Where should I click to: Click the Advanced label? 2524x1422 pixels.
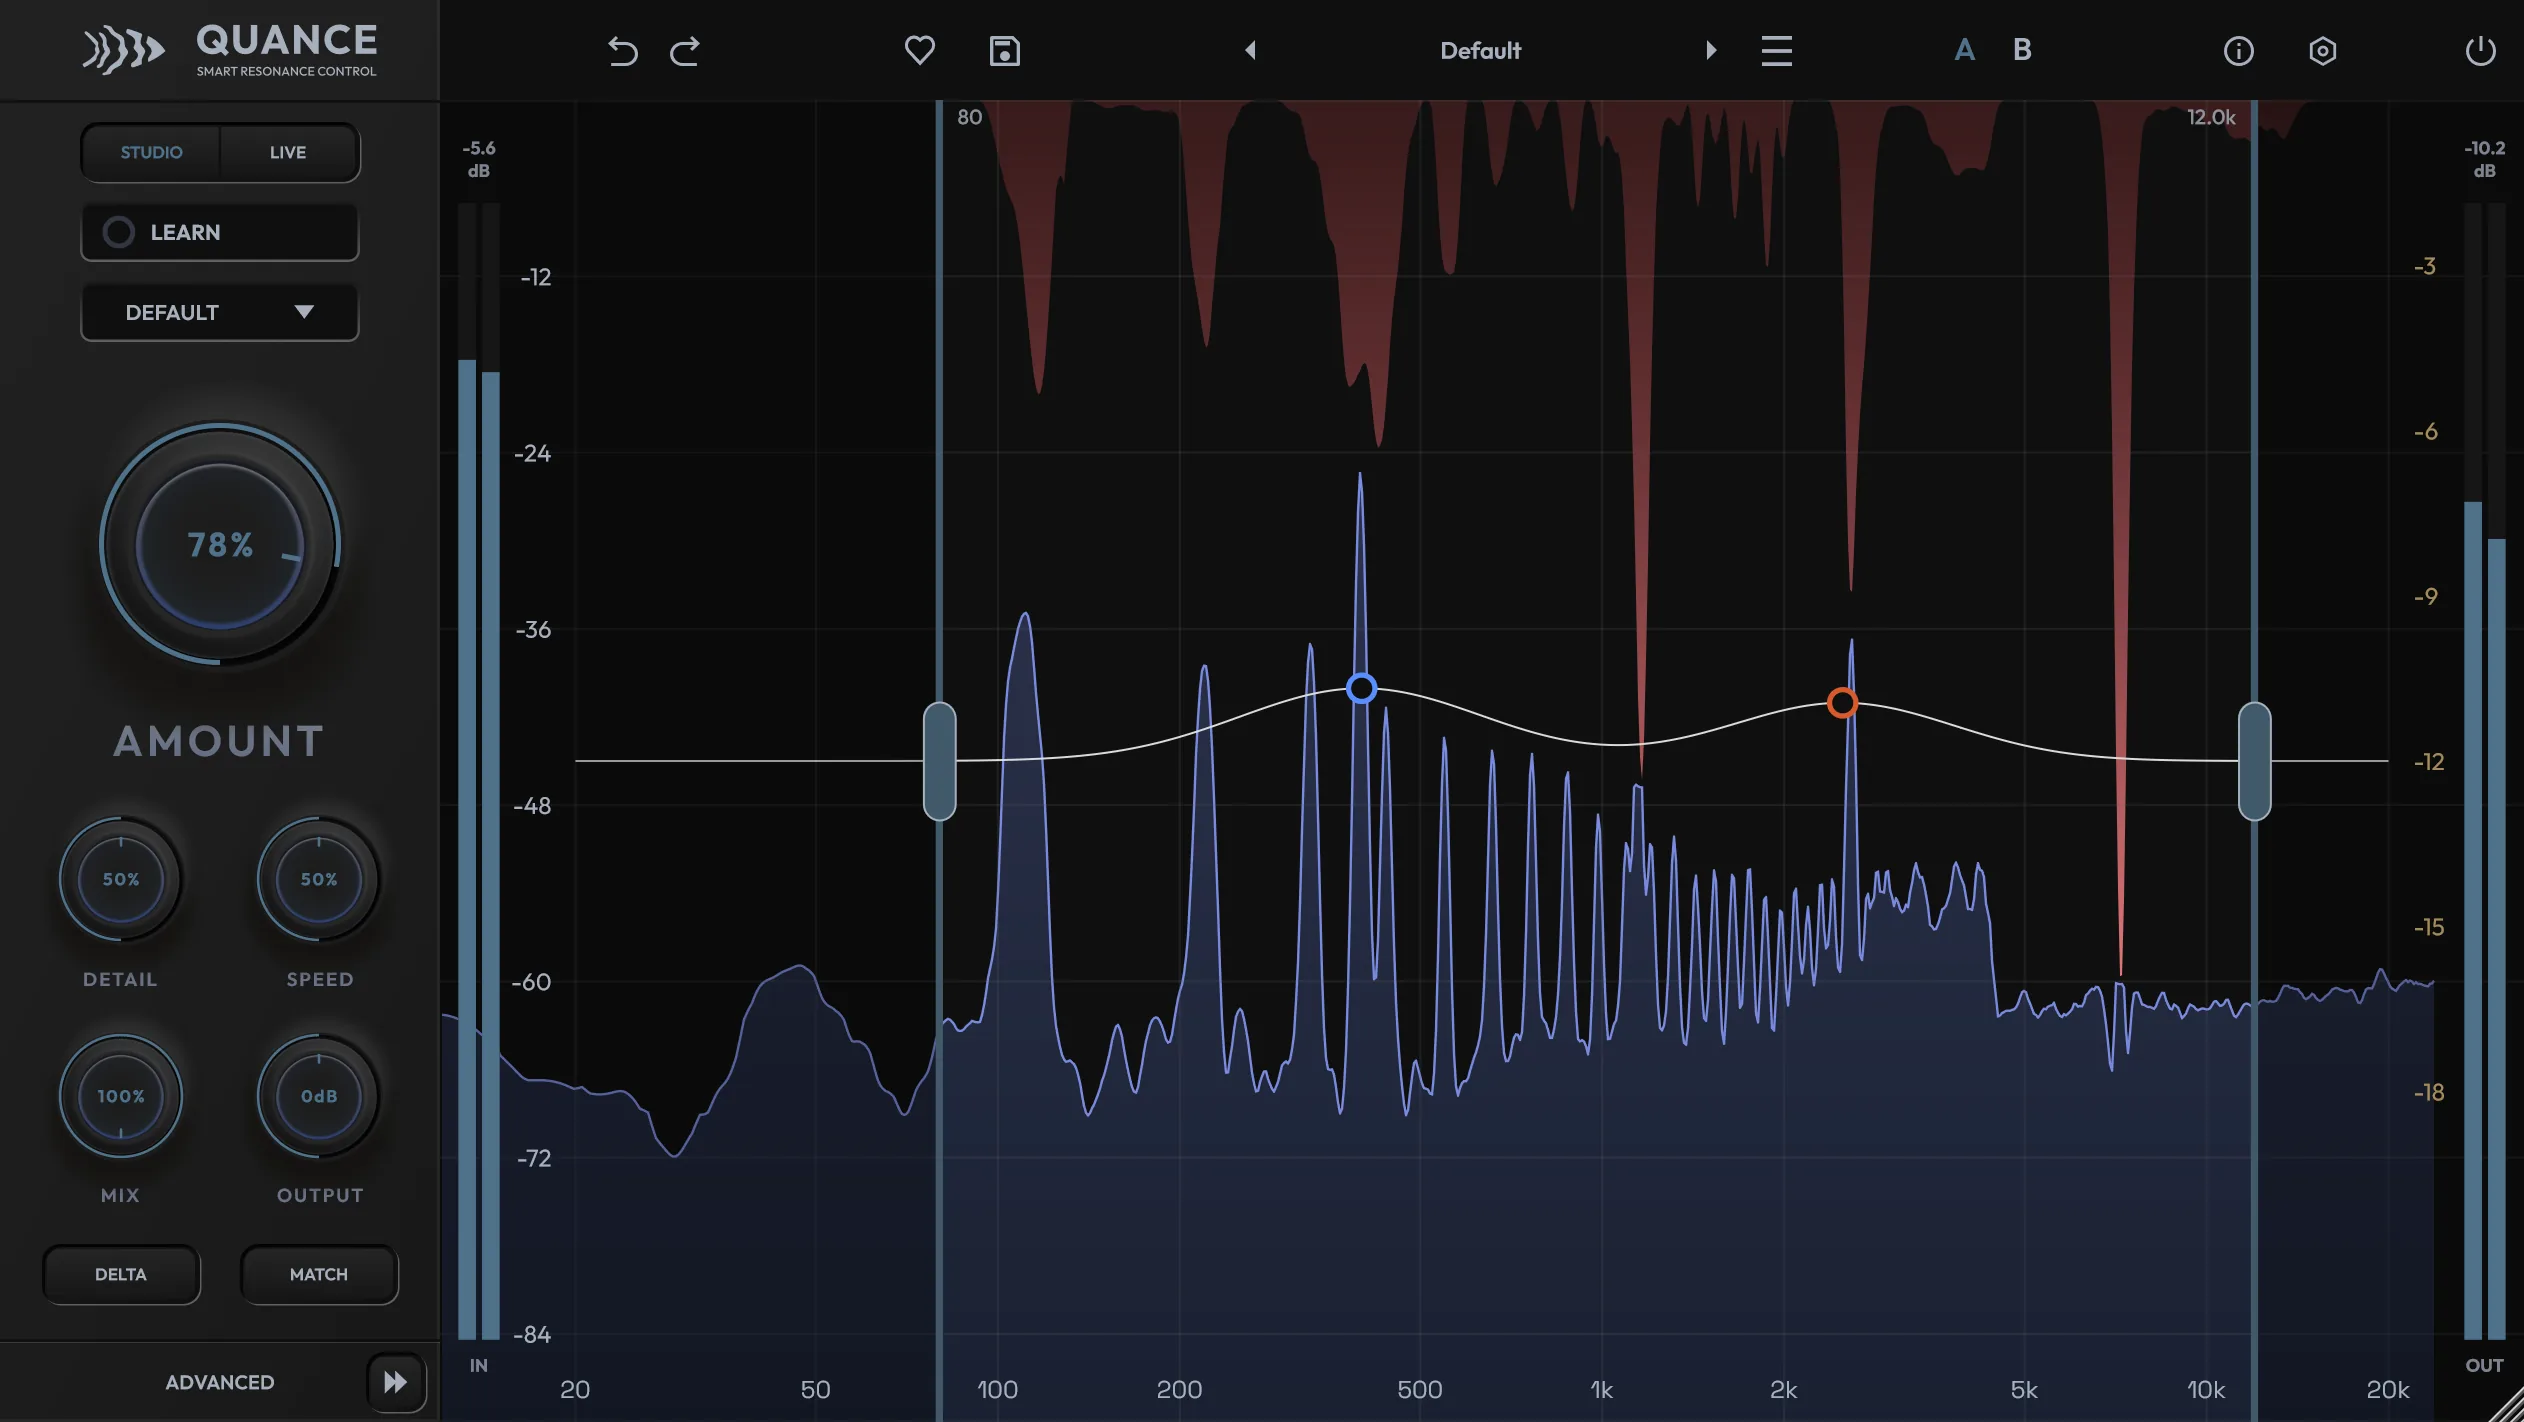tap(219, 1382)
